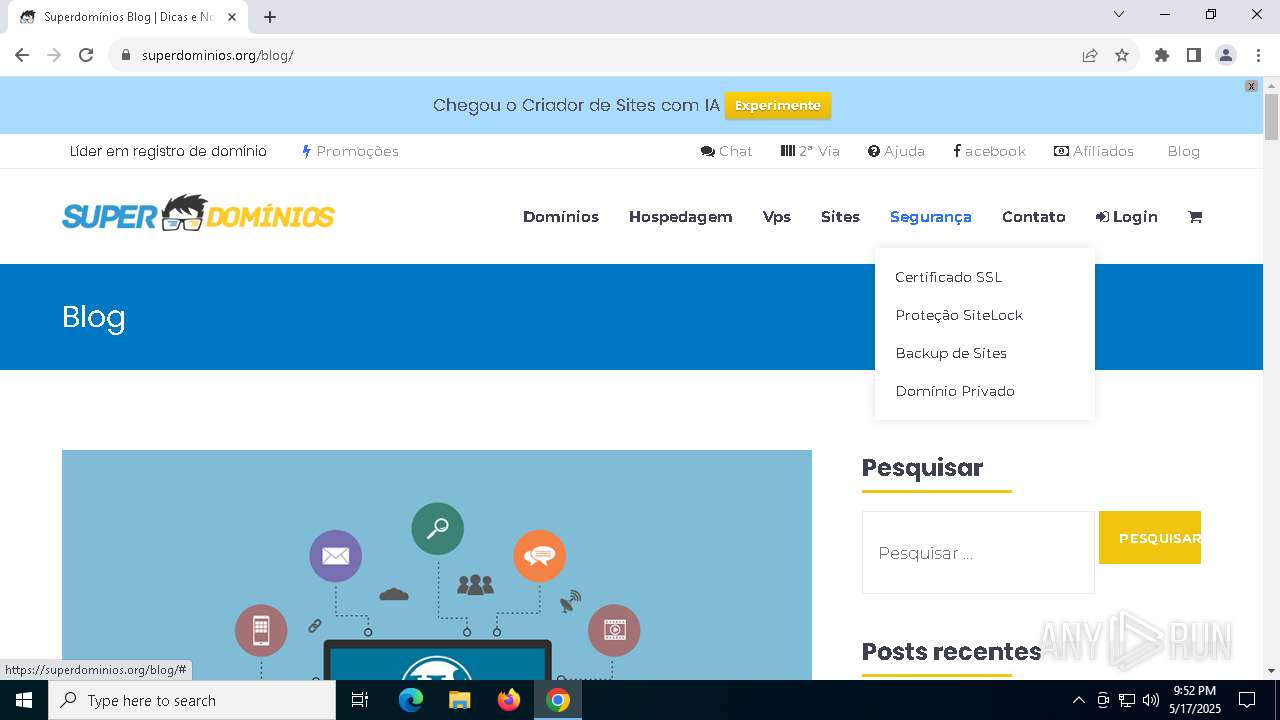This screenshot has height=720, width=1280.
Task: Open Firefox from taskbar
Action: [x=508, y=700]
